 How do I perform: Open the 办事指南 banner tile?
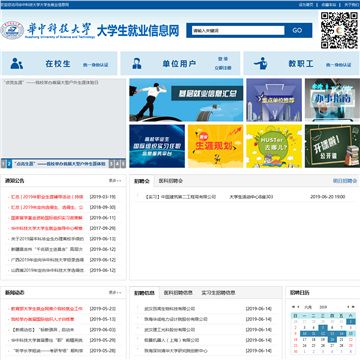(332, 100)
